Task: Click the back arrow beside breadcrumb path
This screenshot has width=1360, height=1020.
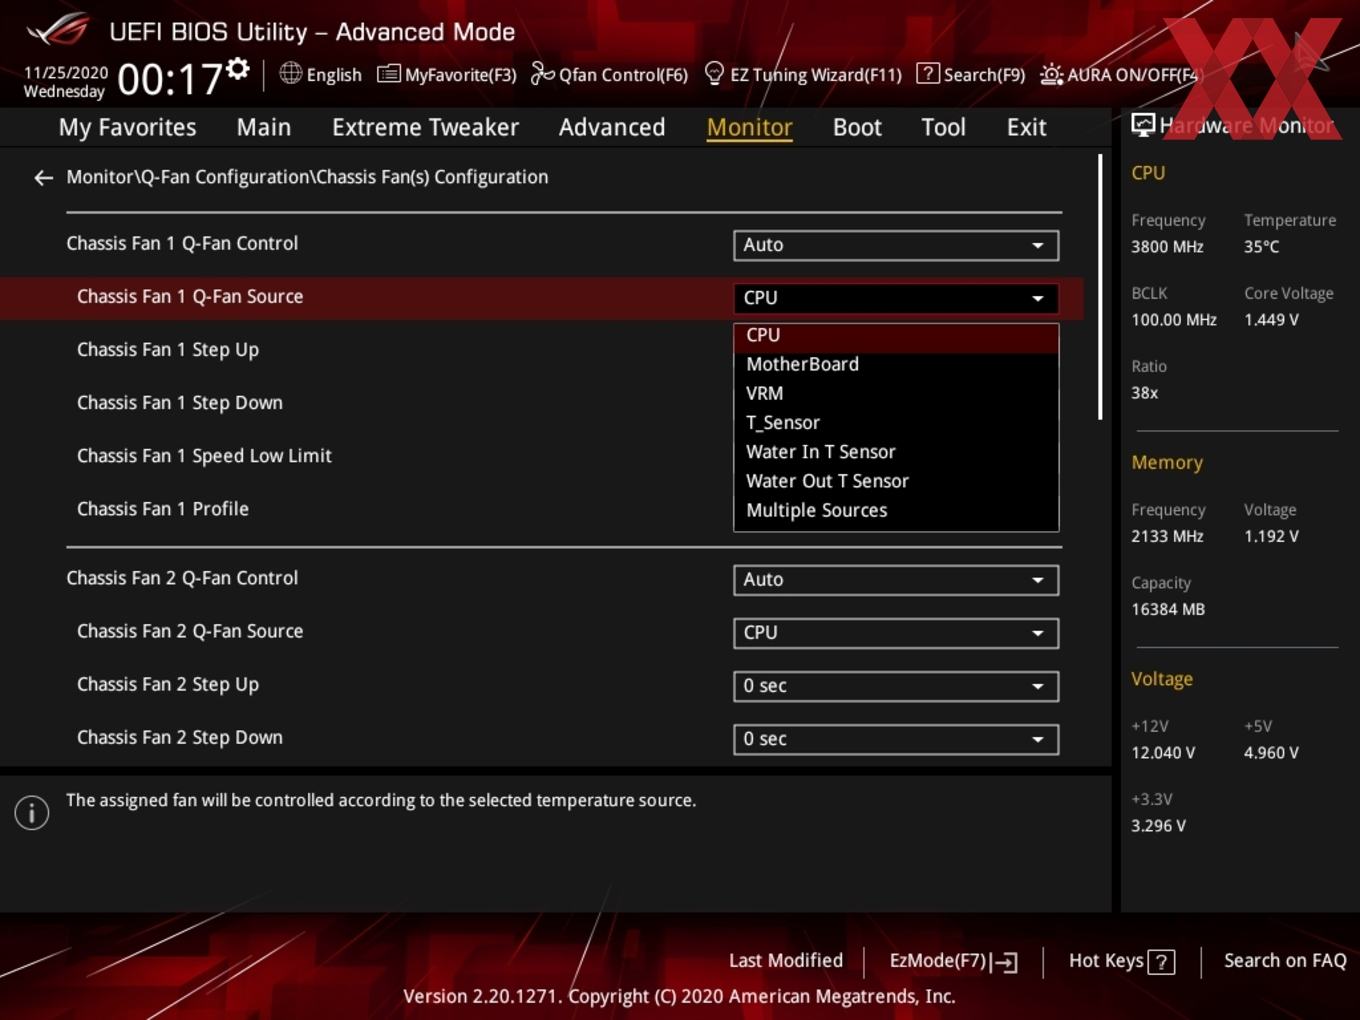Action: click(43, 178)
